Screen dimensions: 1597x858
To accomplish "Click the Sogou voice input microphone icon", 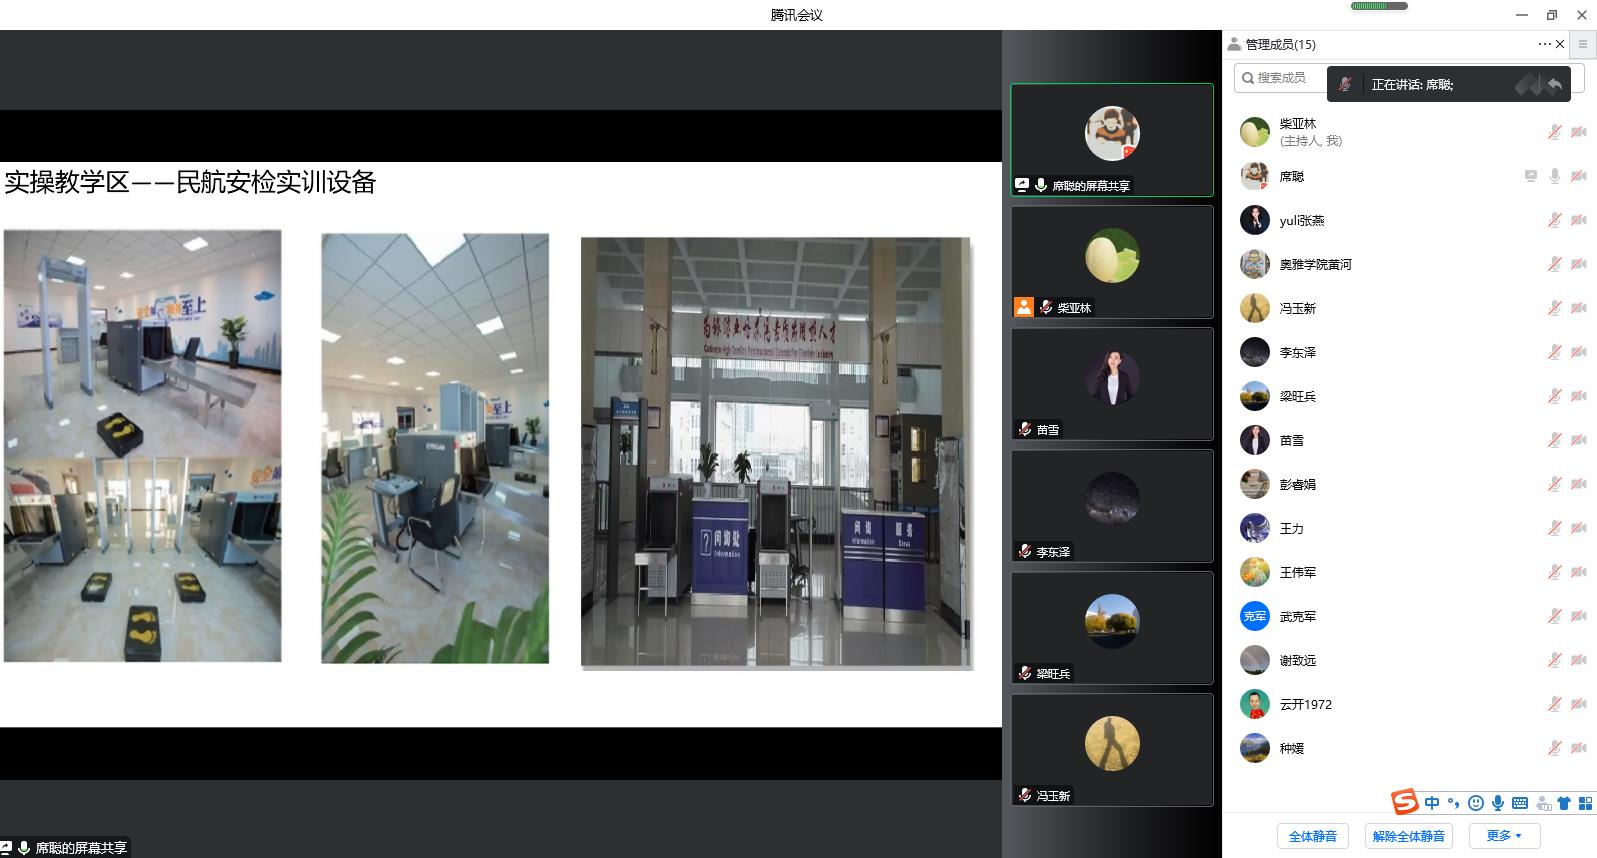I will point(1498,803).
